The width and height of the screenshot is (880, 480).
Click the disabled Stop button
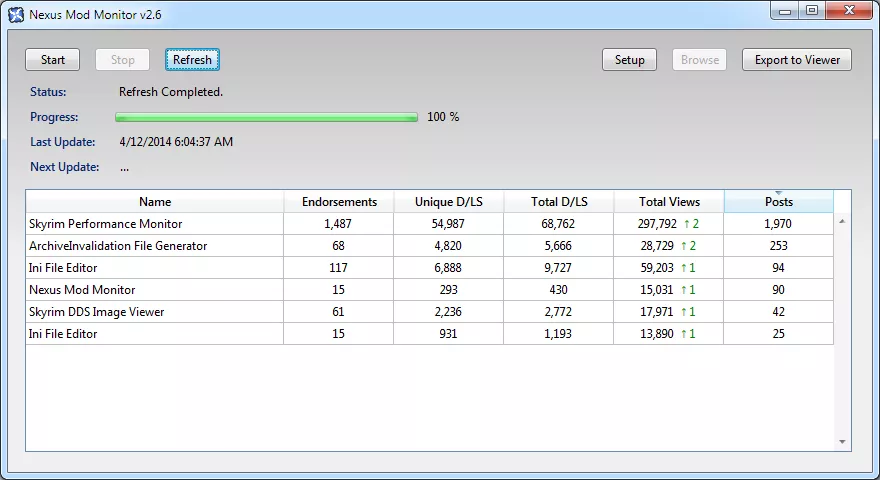(x=122, y=60)
